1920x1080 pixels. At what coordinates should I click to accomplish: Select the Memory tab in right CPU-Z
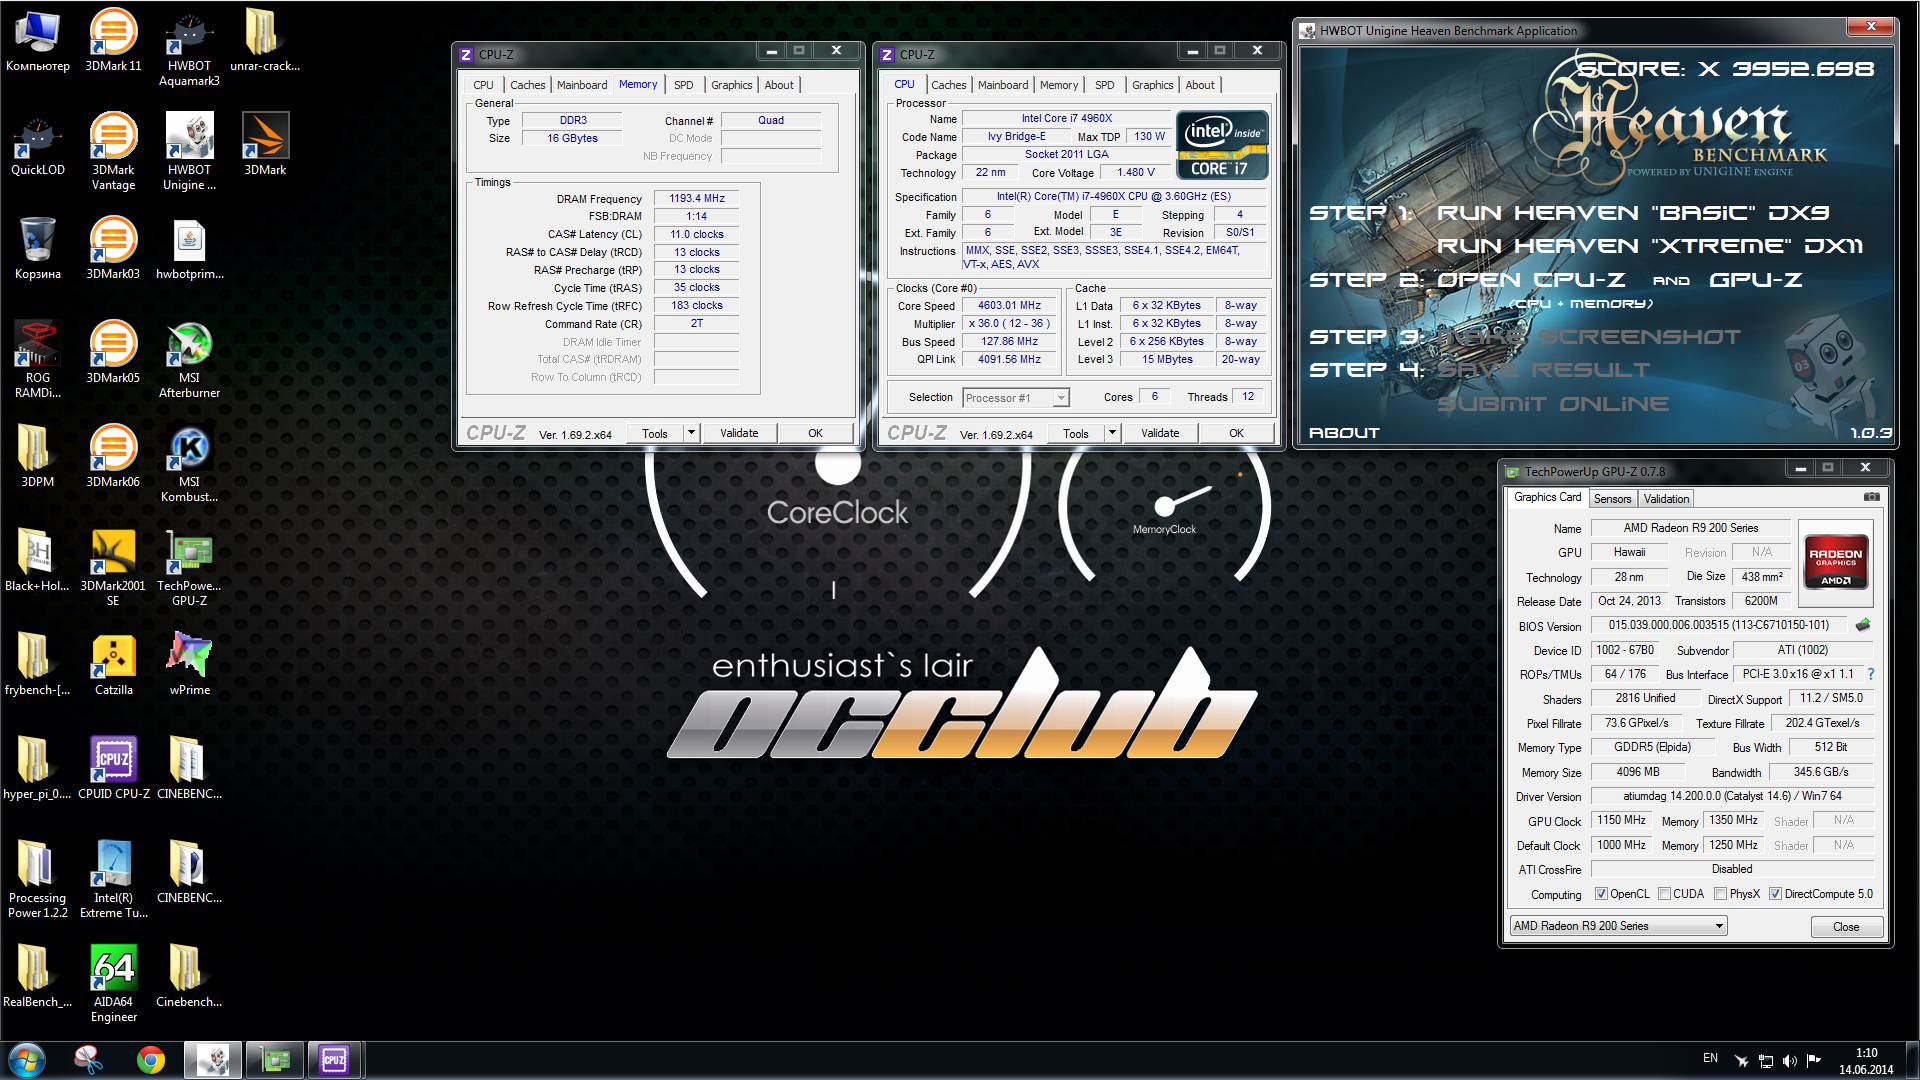[1059, 85]
